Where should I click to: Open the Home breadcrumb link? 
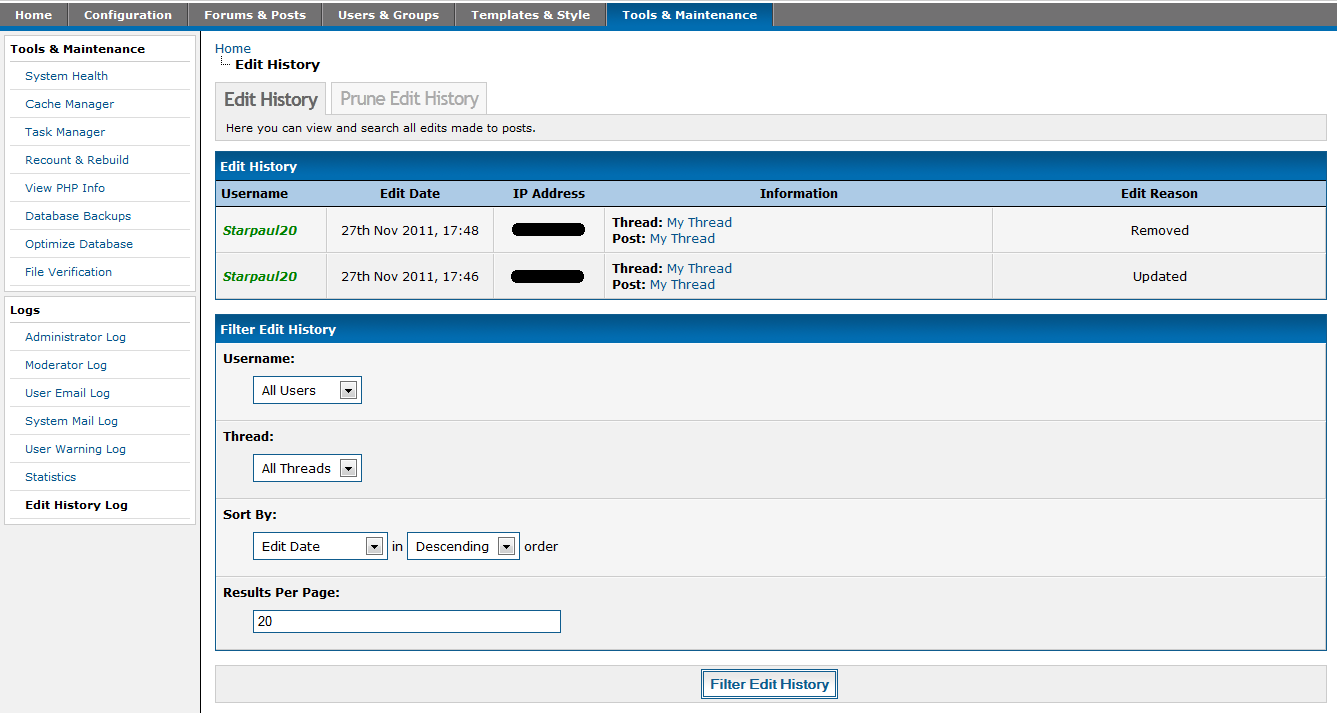(x=233, y=48)
